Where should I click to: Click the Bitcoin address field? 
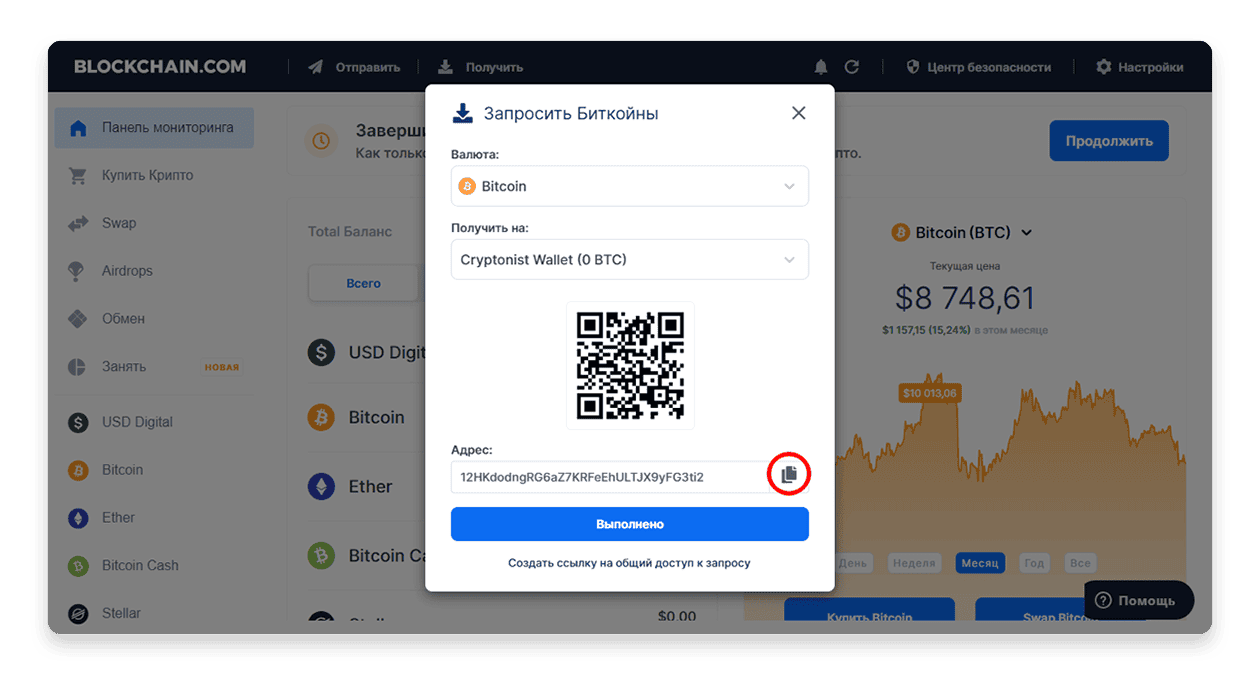(x=610, y=477)
